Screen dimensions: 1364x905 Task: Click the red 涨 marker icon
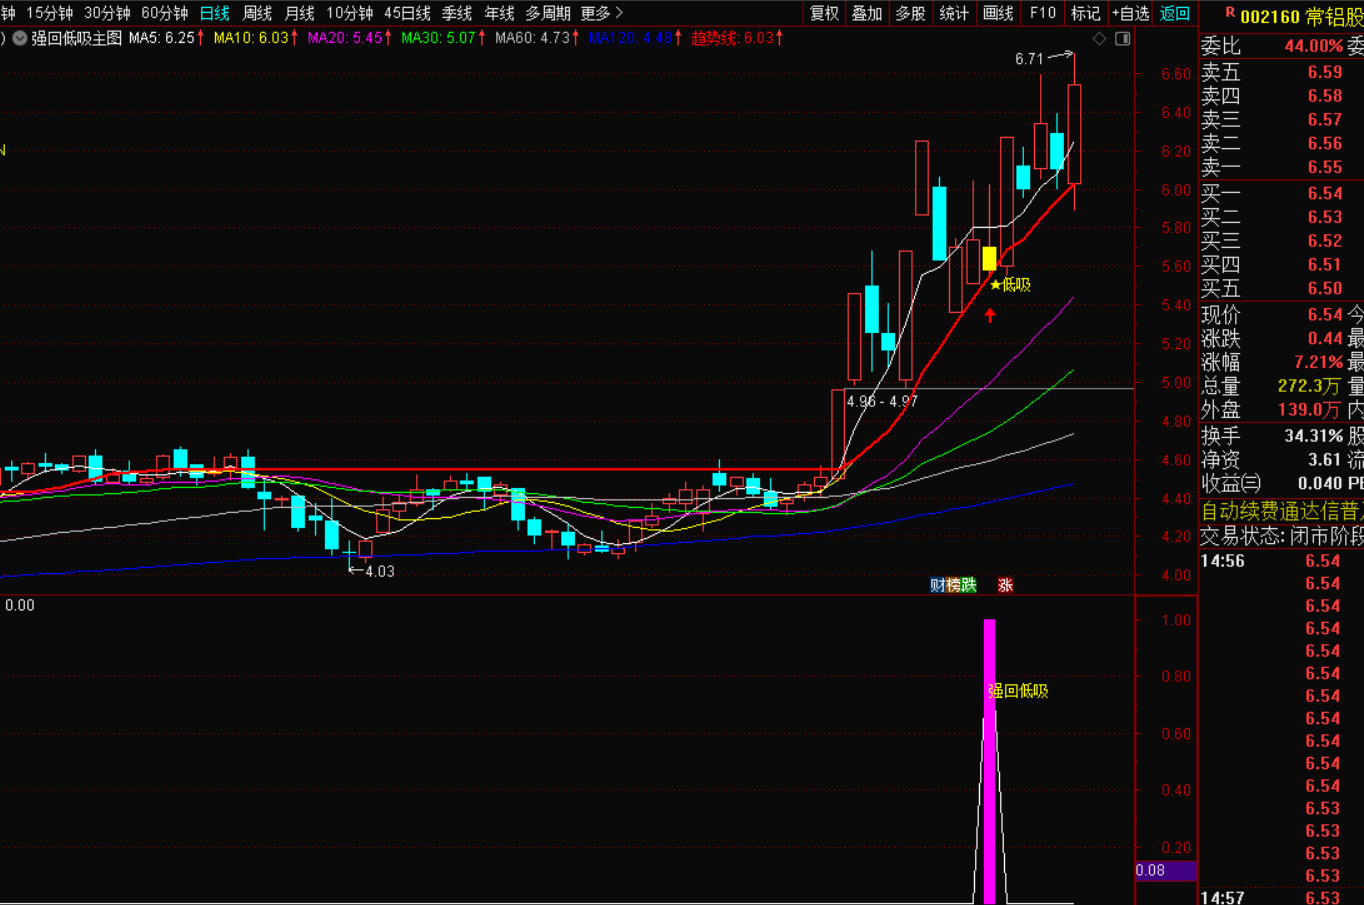pyautogui.click(x=1005, y=585)
